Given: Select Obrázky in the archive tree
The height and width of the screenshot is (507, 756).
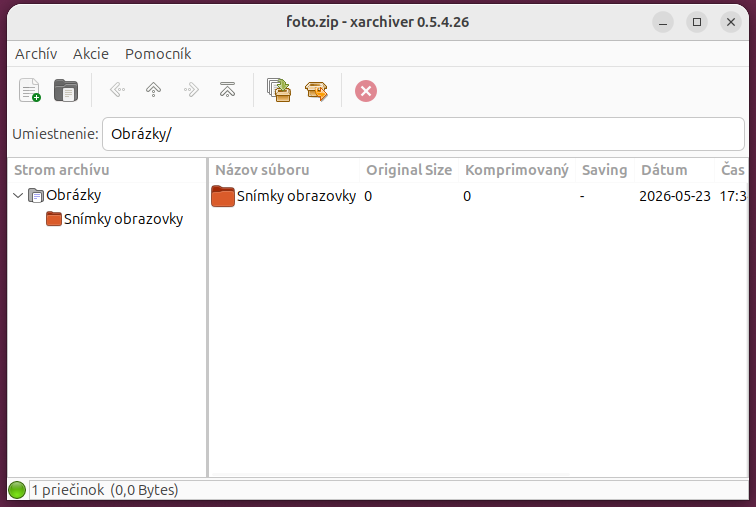Looking at the screenshot, I should pyautogui.click(x=74, y=195).
